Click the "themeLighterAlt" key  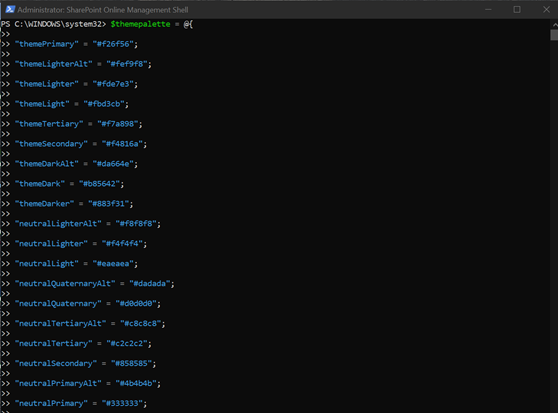click(53, 64)
